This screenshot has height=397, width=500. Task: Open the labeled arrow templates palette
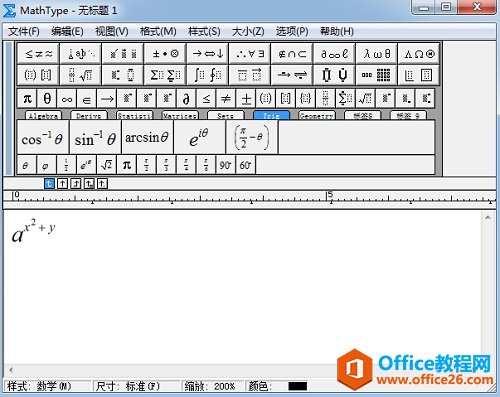click(292, 75)
